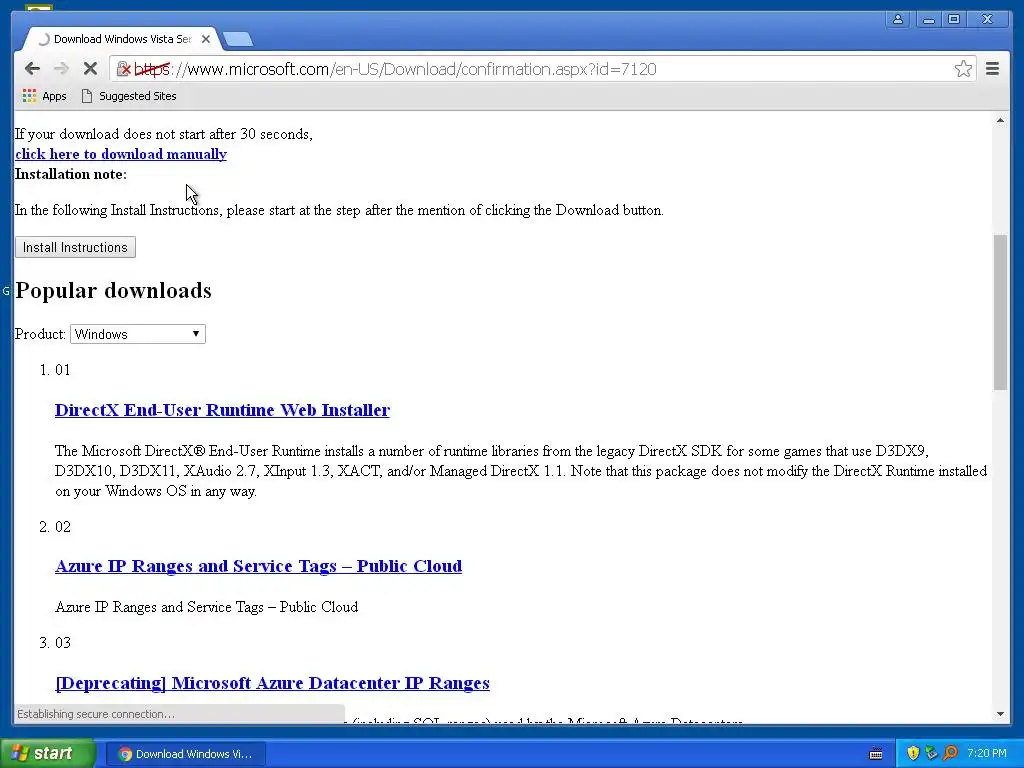Image resolution: width=1024 pixels, height=768 pixels.
Task: Open Deprecating Microsoft Azure Datacenter IP Ranges link
Action: coord(272,683)
